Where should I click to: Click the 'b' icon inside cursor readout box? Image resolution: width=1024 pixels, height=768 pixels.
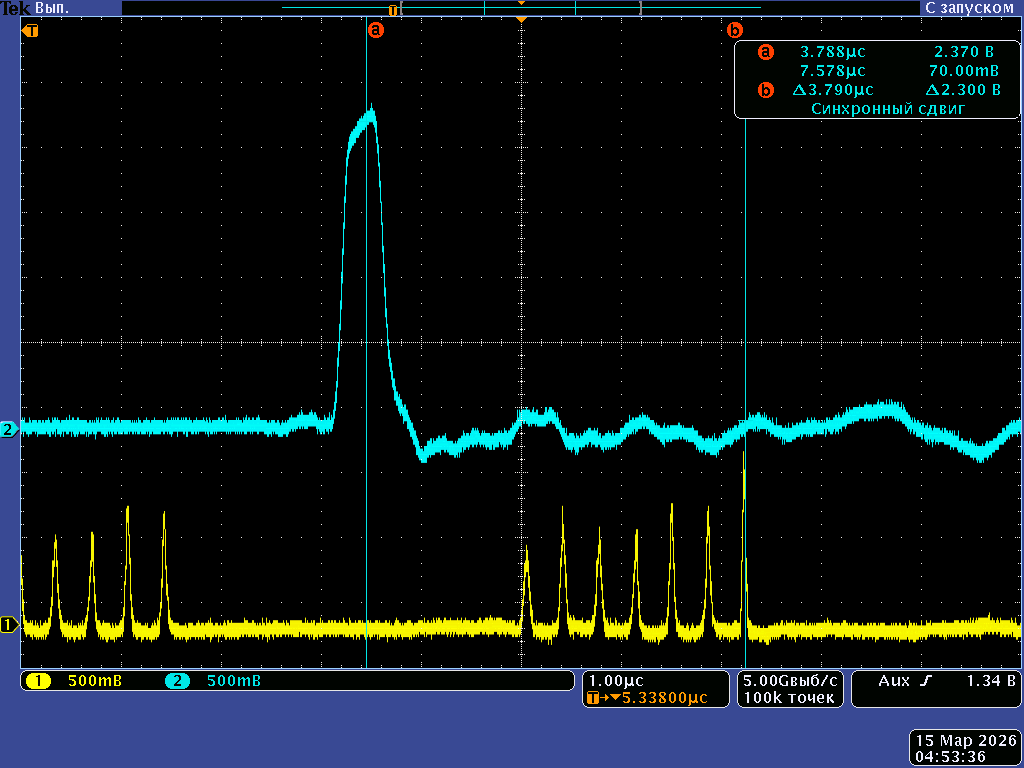click(x=766, y=90)
